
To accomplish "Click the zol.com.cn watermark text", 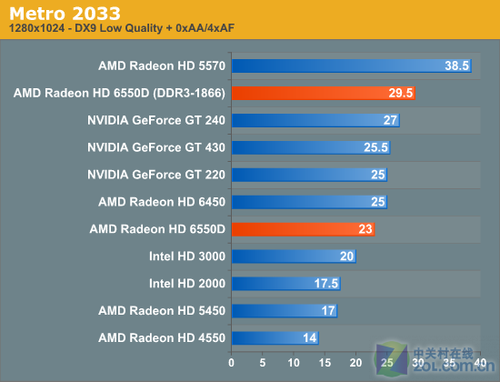I will (454, 366).
